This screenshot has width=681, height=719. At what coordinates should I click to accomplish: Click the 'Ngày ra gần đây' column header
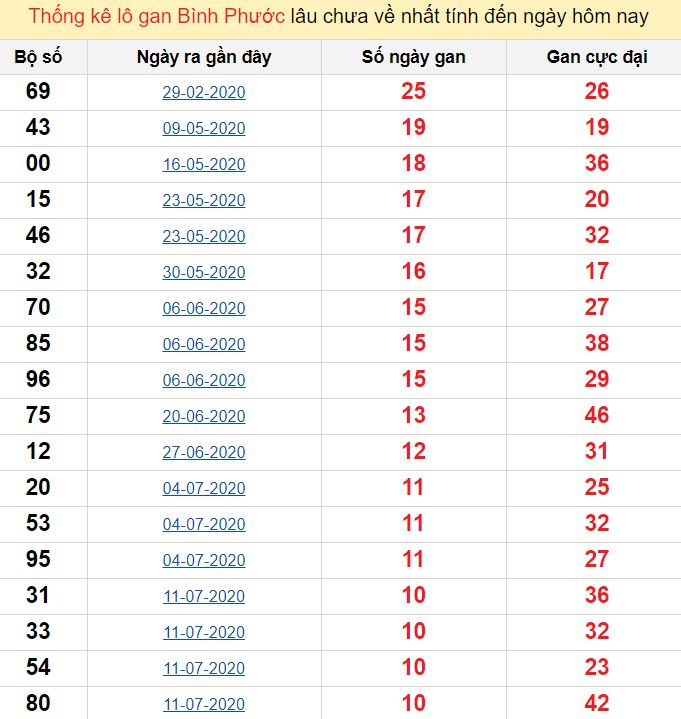[204, 57]
